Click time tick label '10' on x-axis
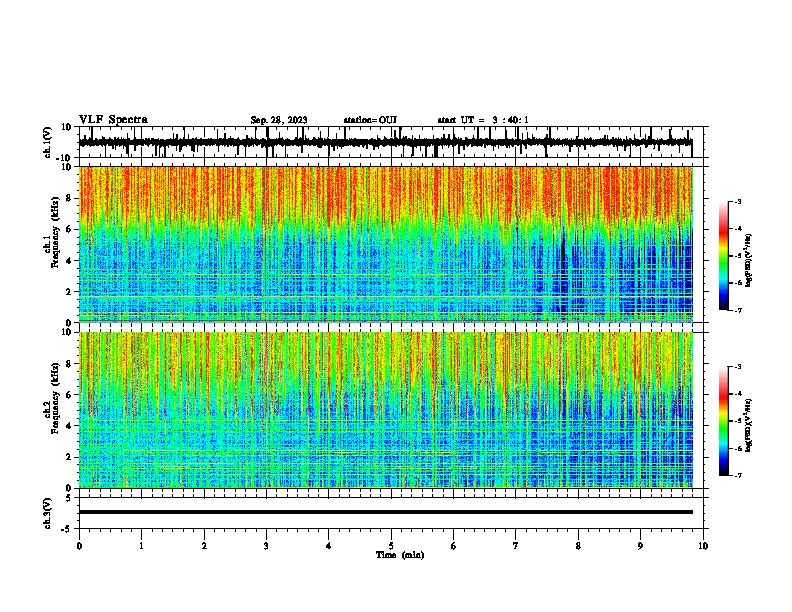Viewport: 792px width, 612px height. tap(703, 546)
